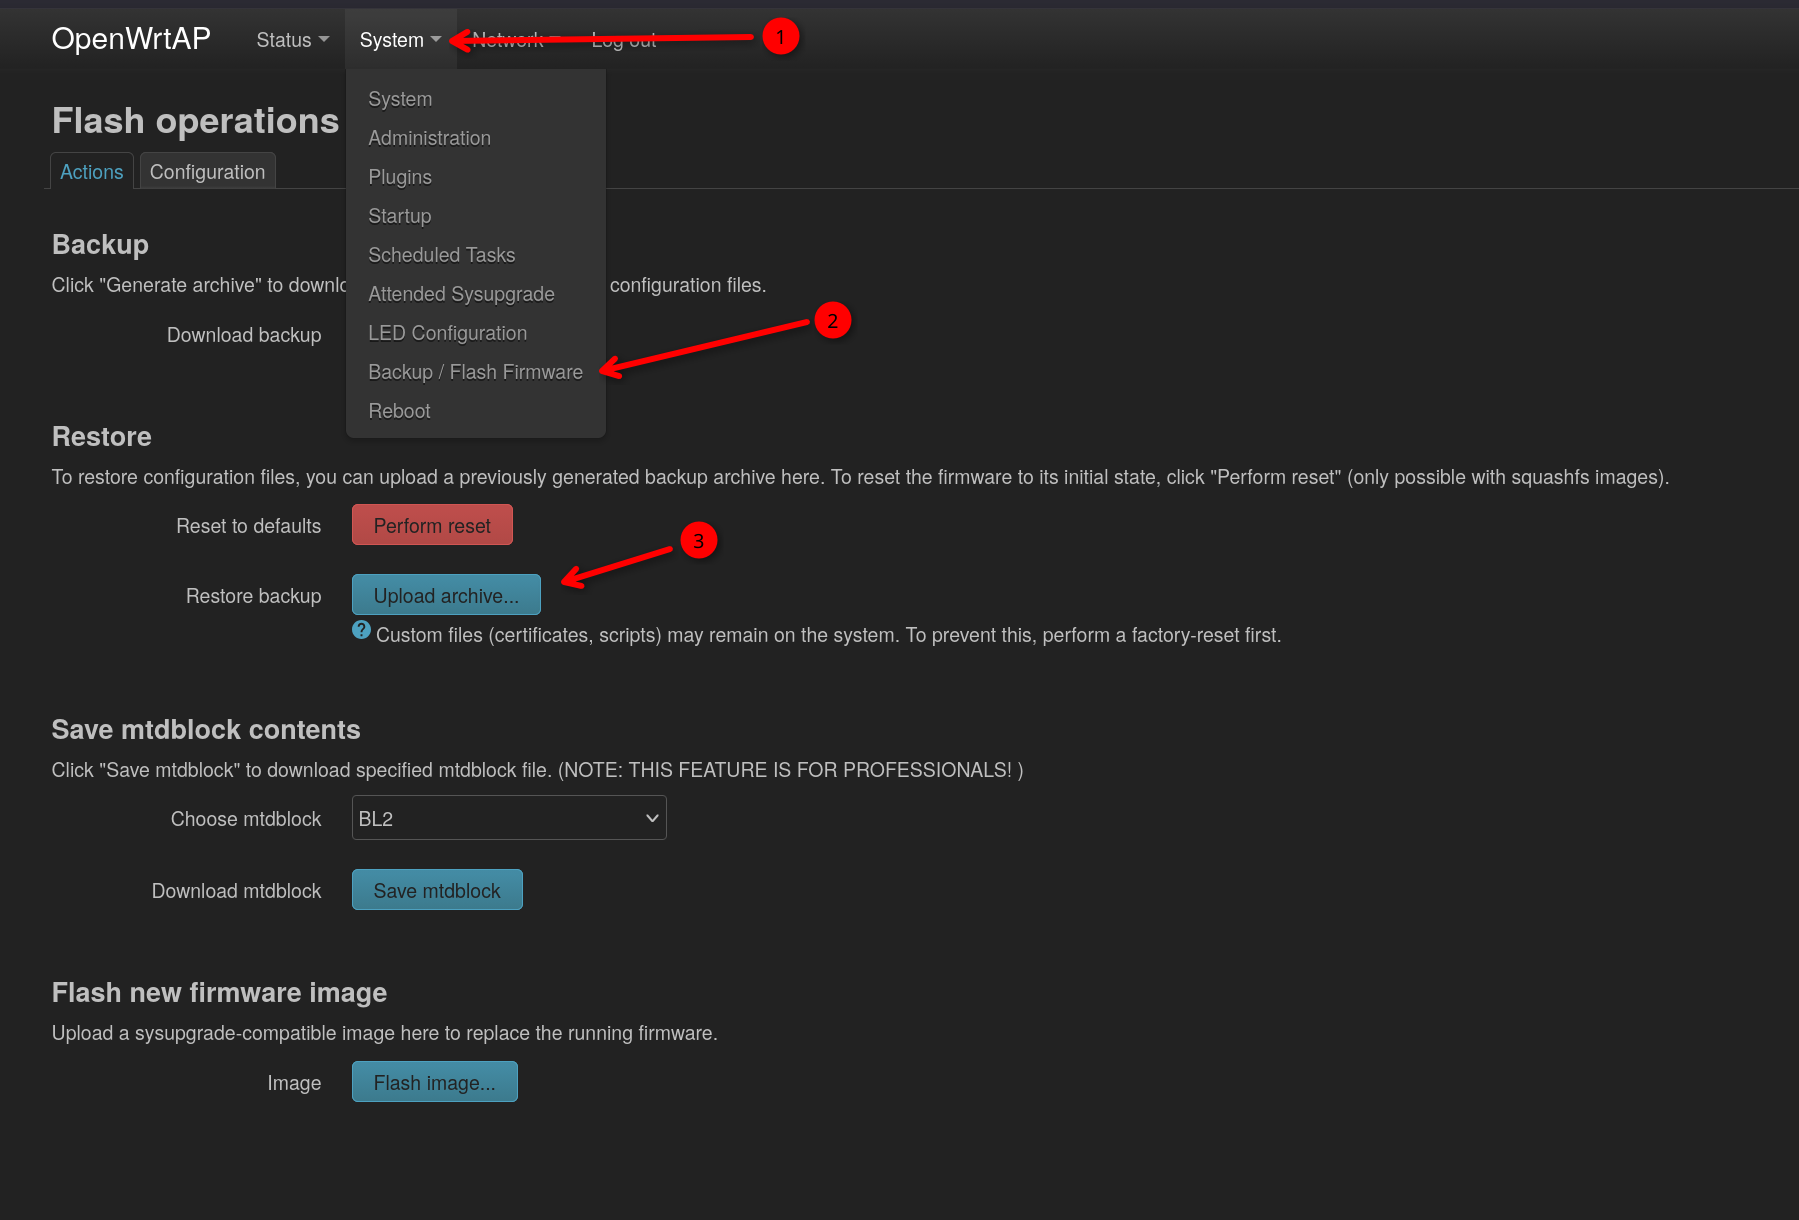The image size is (1799, 1220).
Task: Collapse the System dropdown in the navbar
Action: [x=400, y=40]
